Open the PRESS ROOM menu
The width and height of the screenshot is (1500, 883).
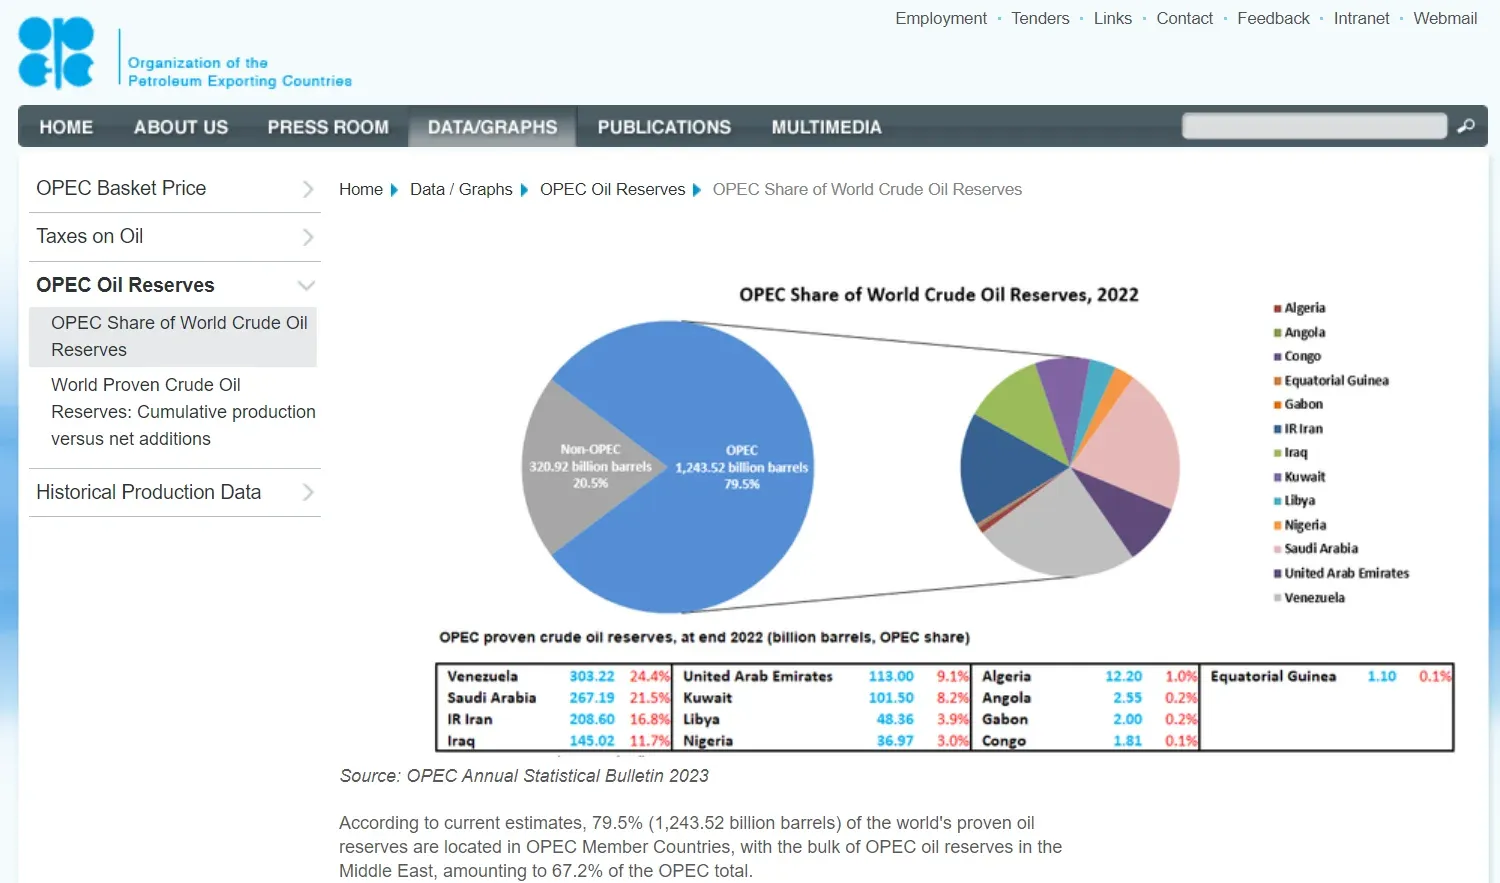[x=328, y=127]
